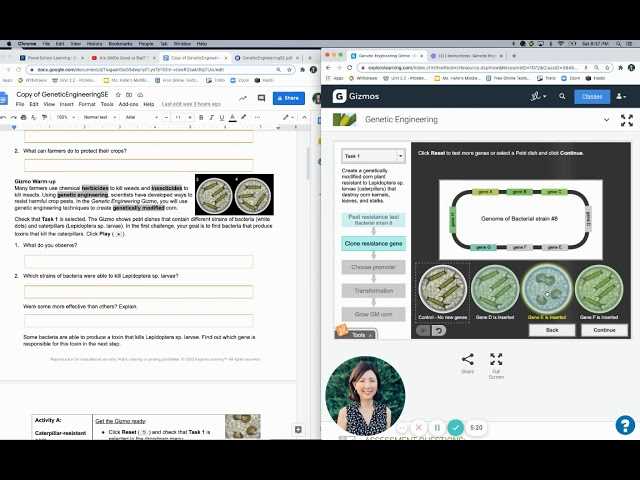Open the Insert menu in Google Docs
Image resolution: width=640 pixels, height=480 pixels.
tap(67, 104)
